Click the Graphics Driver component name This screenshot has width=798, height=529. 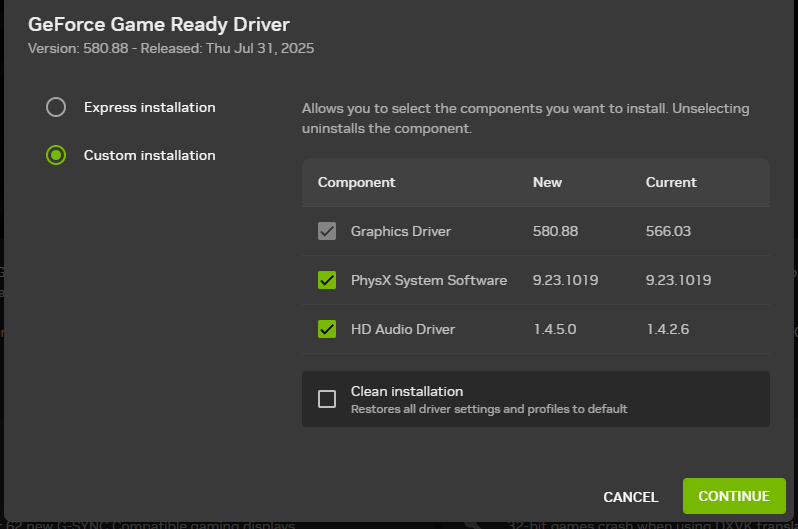pos(400,231)
